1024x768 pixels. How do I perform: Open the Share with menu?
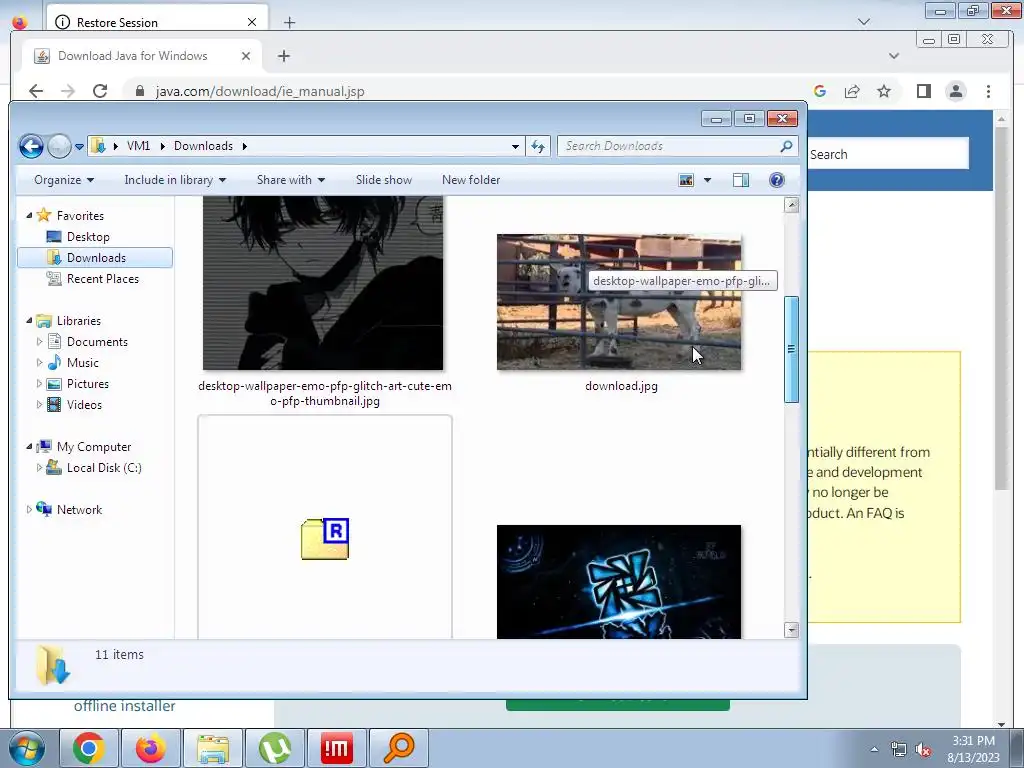click(291, 180)
